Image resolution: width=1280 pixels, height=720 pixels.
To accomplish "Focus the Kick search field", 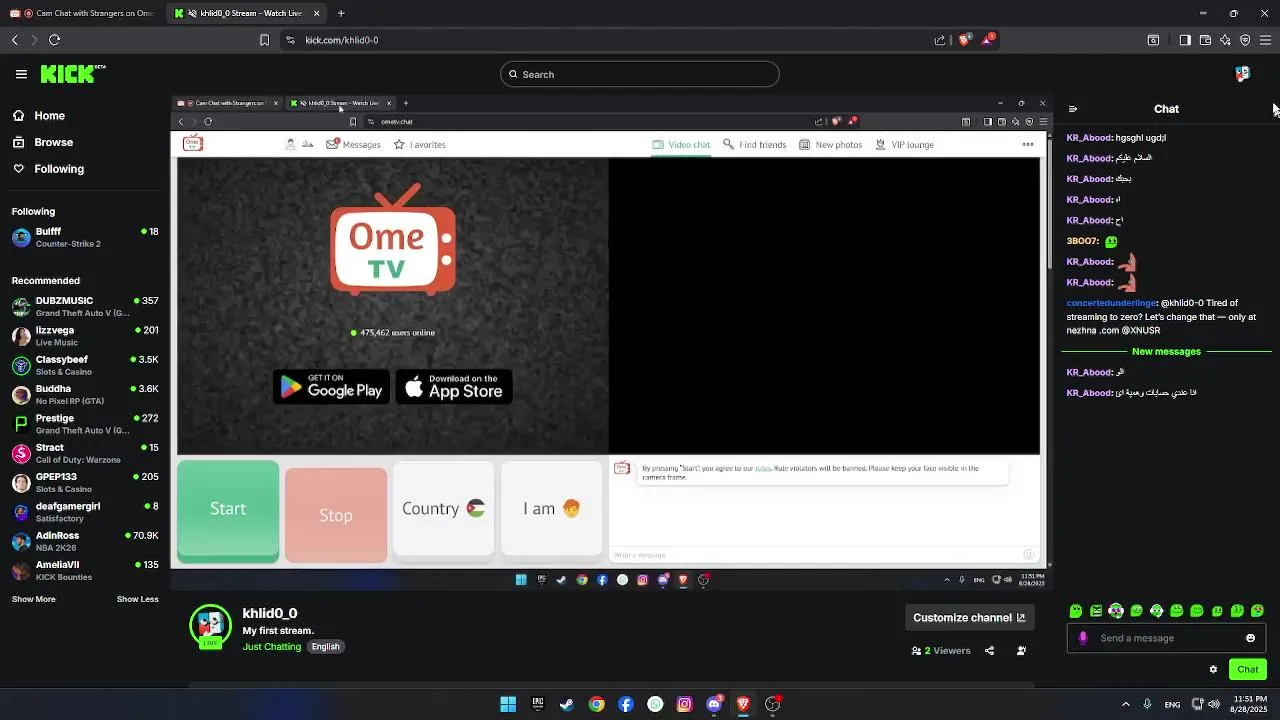I will pos(640,74).
